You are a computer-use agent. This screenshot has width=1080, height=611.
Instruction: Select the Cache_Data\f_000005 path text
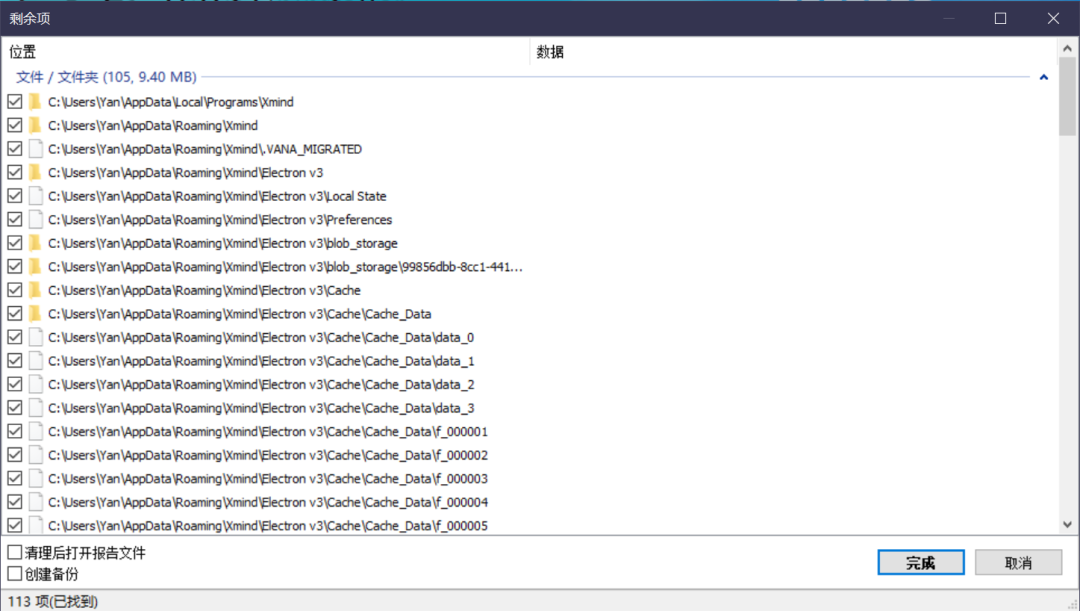point(268,526)
